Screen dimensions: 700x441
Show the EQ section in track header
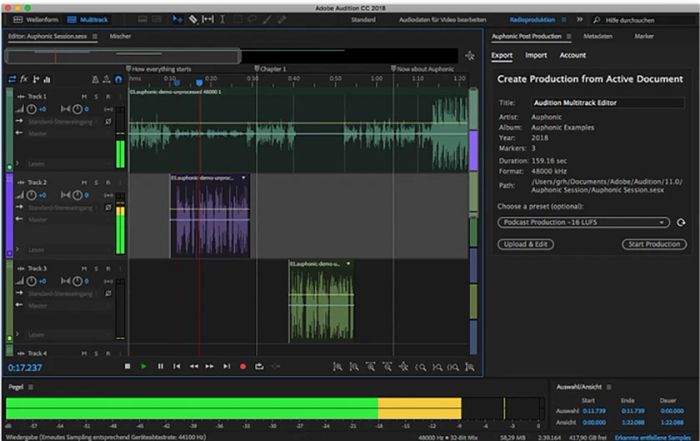pyautogui.click(x=47, y=79)
